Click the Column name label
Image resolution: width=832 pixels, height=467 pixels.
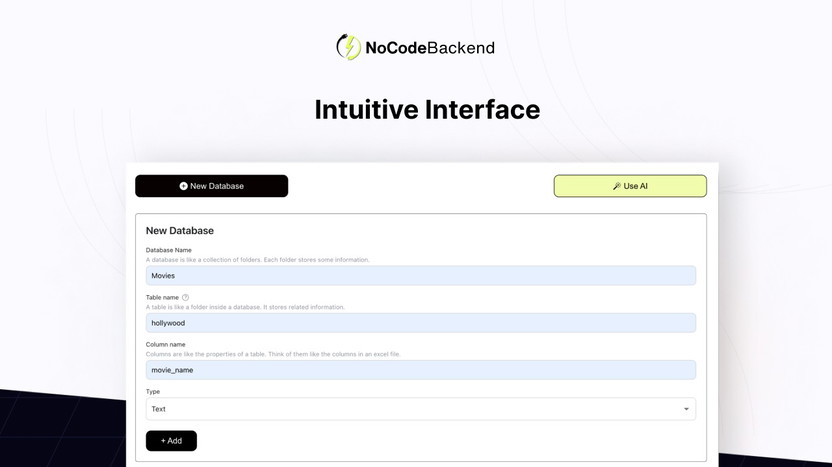(166, 344)
